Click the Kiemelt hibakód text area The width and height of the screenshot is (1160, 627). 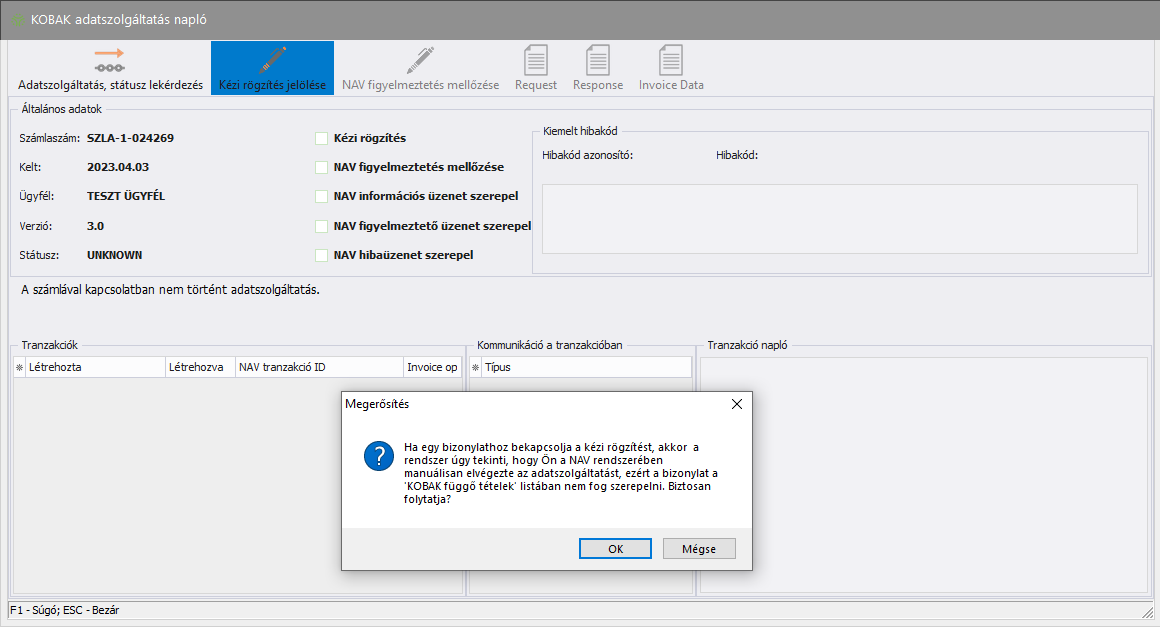click(839, 218)
